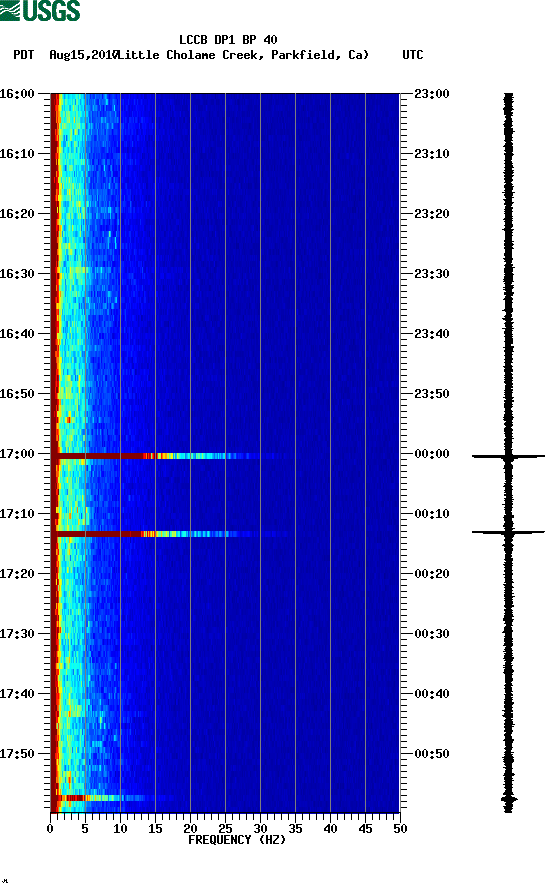Click the '16:10' PDT time label
Screen dimensions: 552x892
click(x=17, y=154)
